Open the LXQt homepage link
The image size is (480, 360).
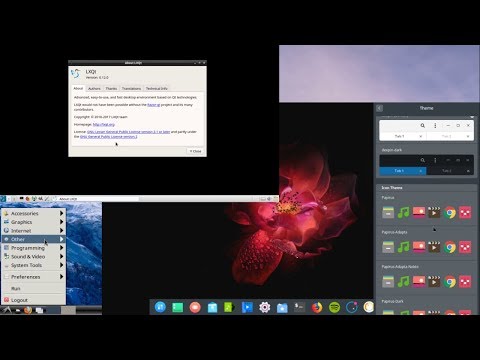(x=104, y=124)
